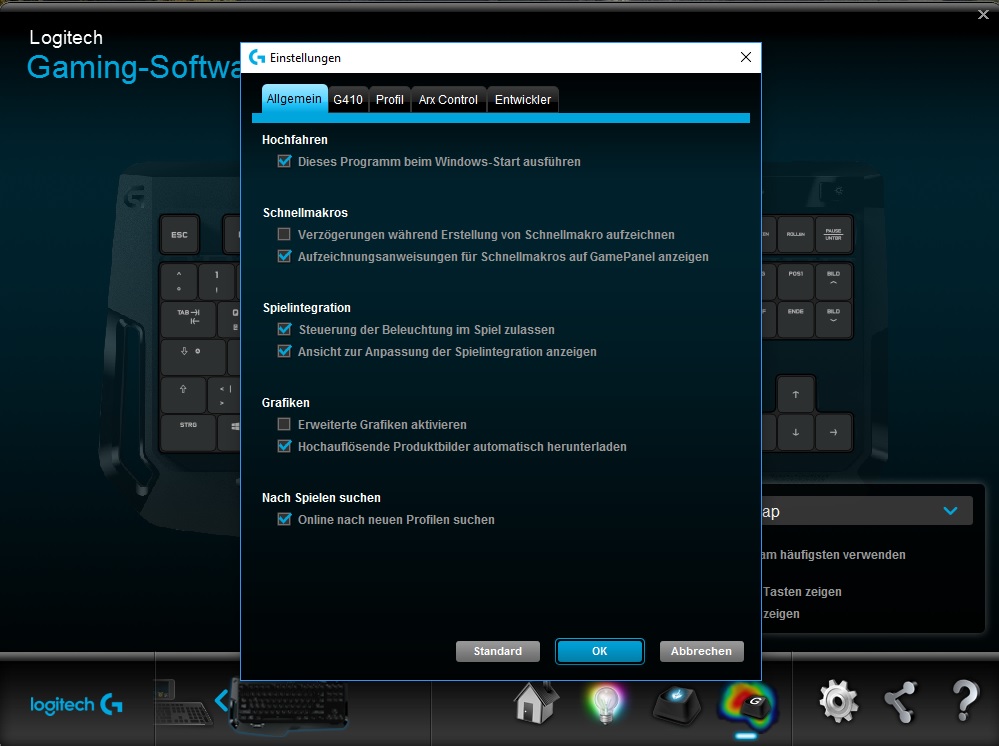The width and height of the screenshot is (999, 746).
Task: Switch to the Allgemein tab
Action: (x=294, y=99)
